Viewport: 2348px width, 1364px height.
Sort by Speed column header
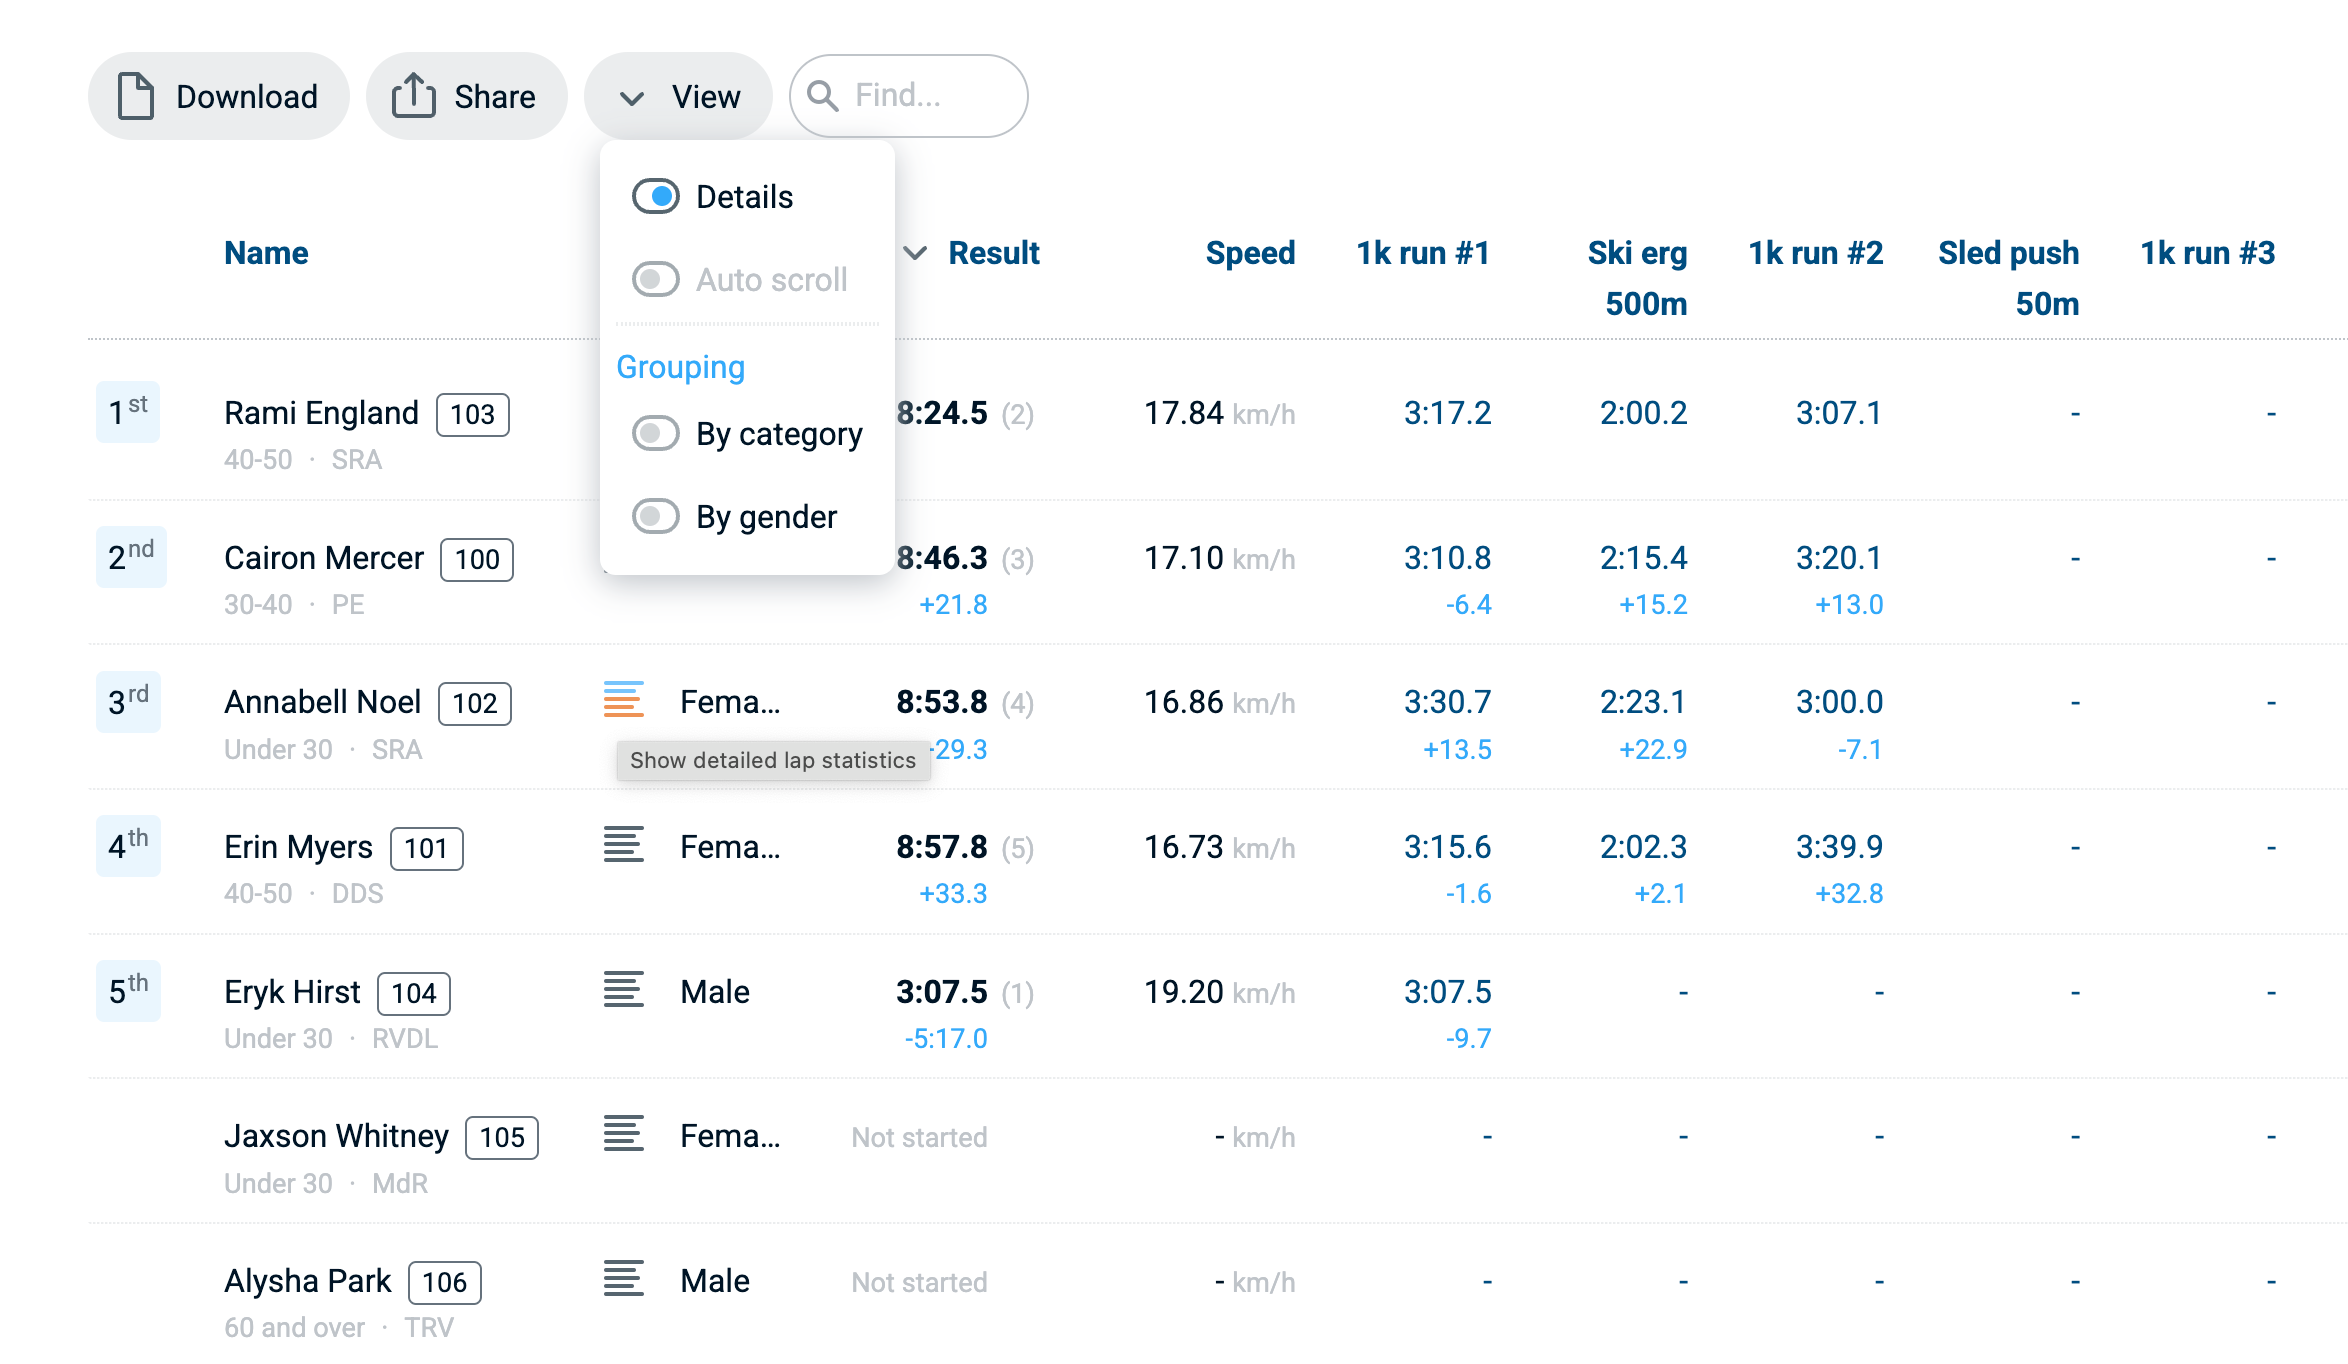[x=1249, y=253]
